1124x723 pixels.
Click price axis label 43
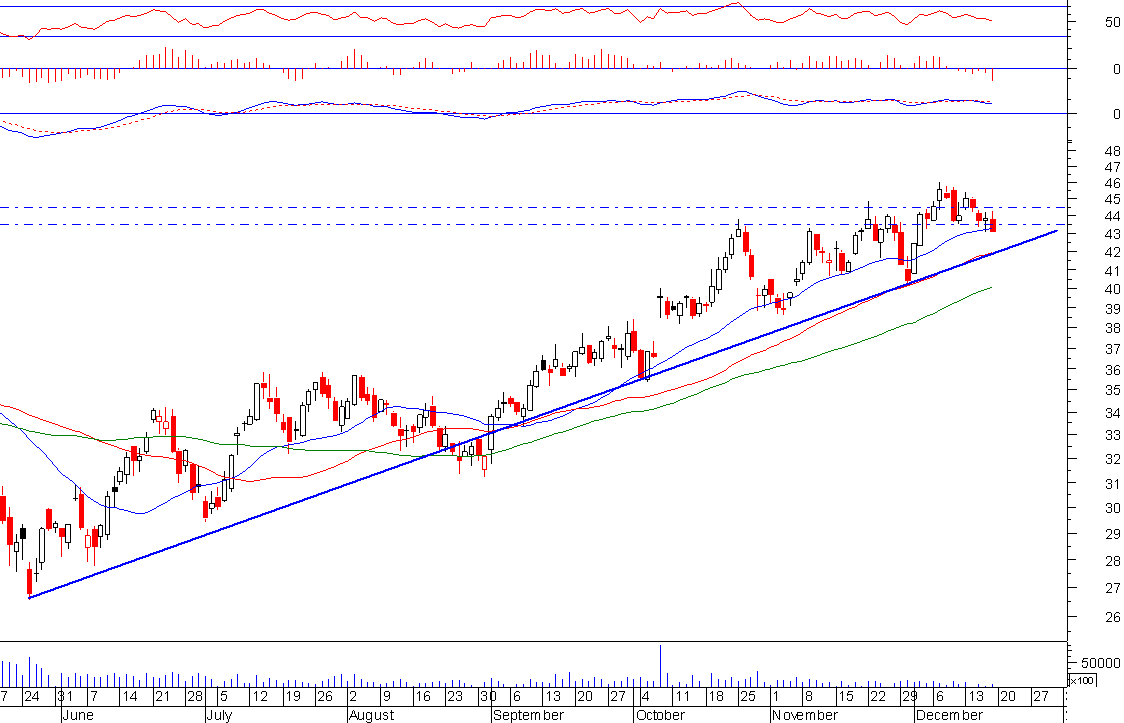[1113, 234]
